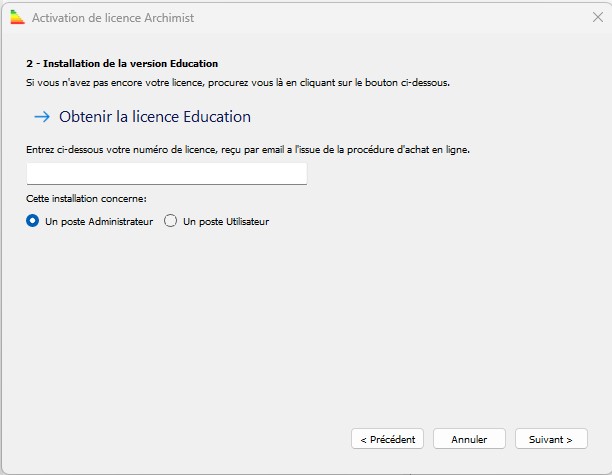
Task: Click the 'Activation de licence Archimist' window title
Action: tap(112, 18)
